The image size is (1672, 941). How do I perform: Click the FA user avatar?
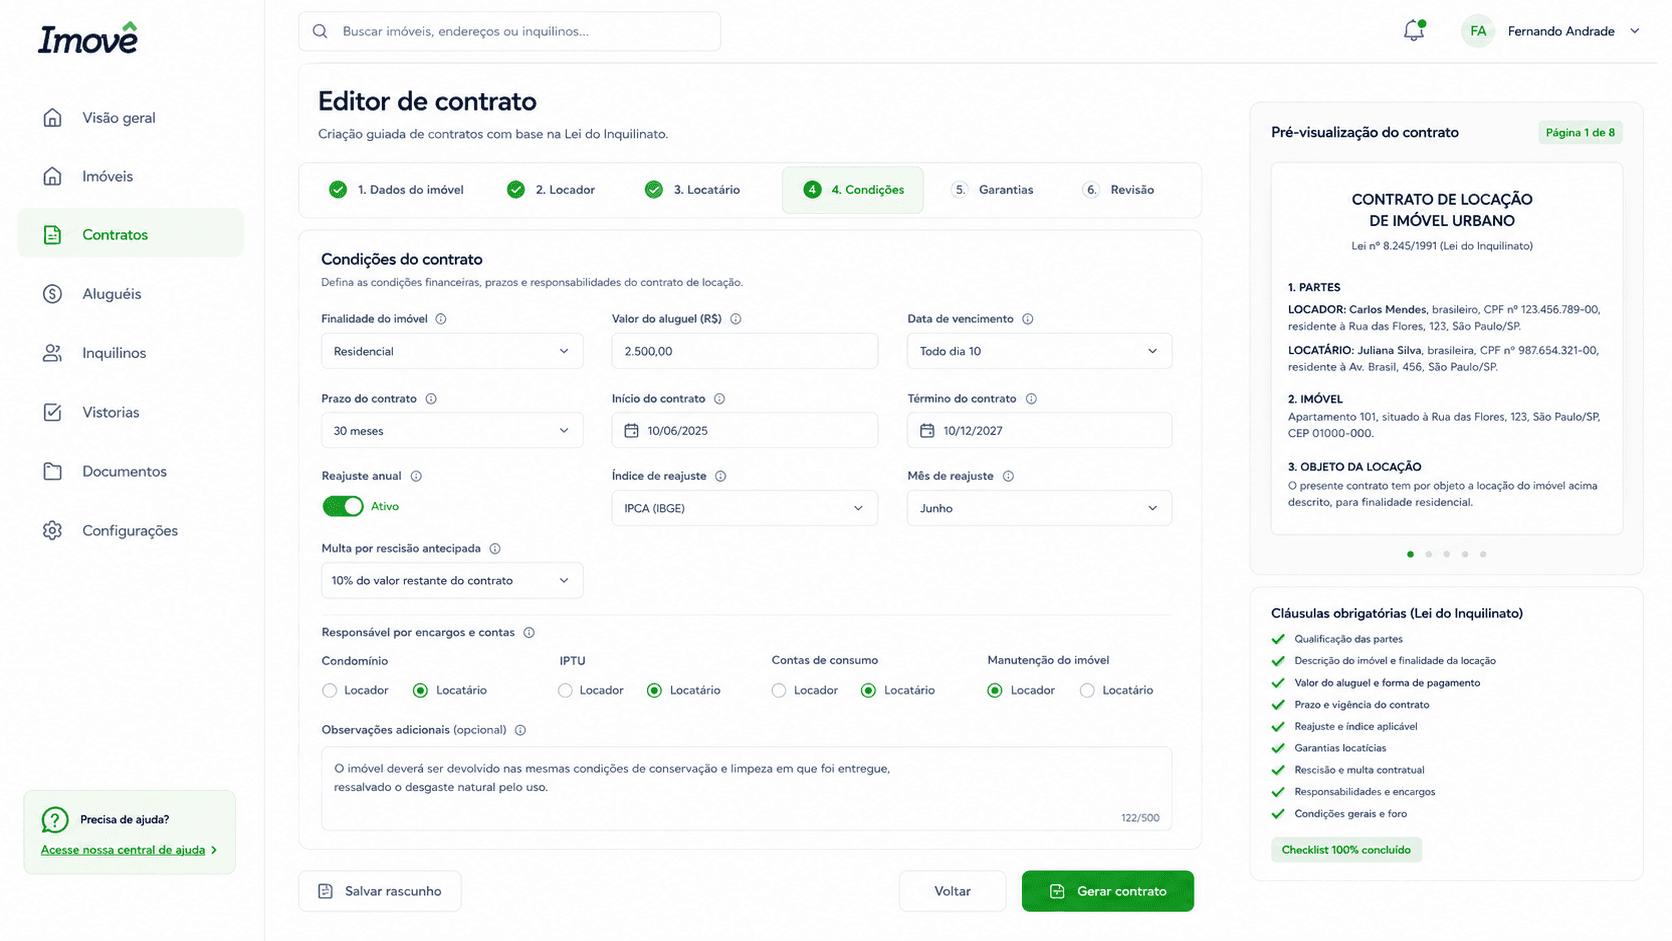(x=1477, y=31)
